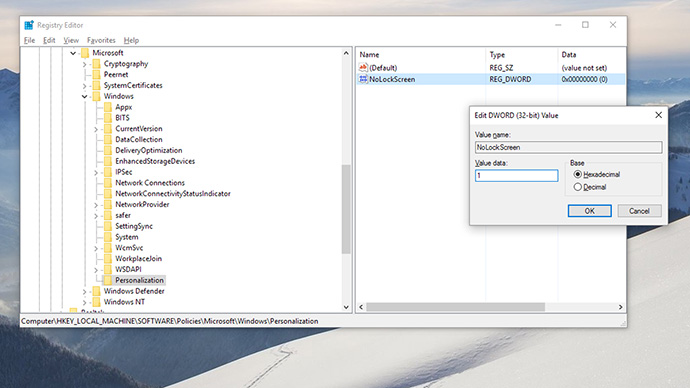
Task: Collapse the Windows key
Action: [84, 96]
